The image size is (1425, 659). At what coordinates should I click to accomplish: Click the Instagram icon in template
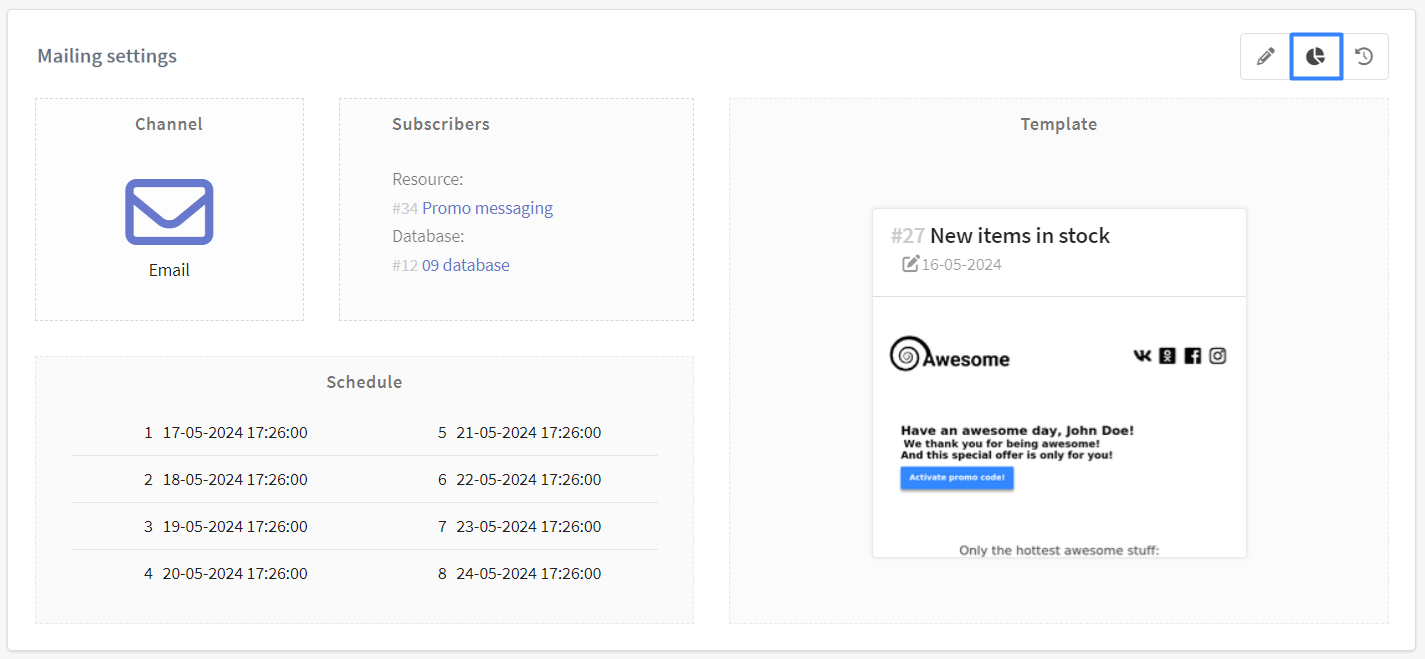click(x=1217, y=356)
